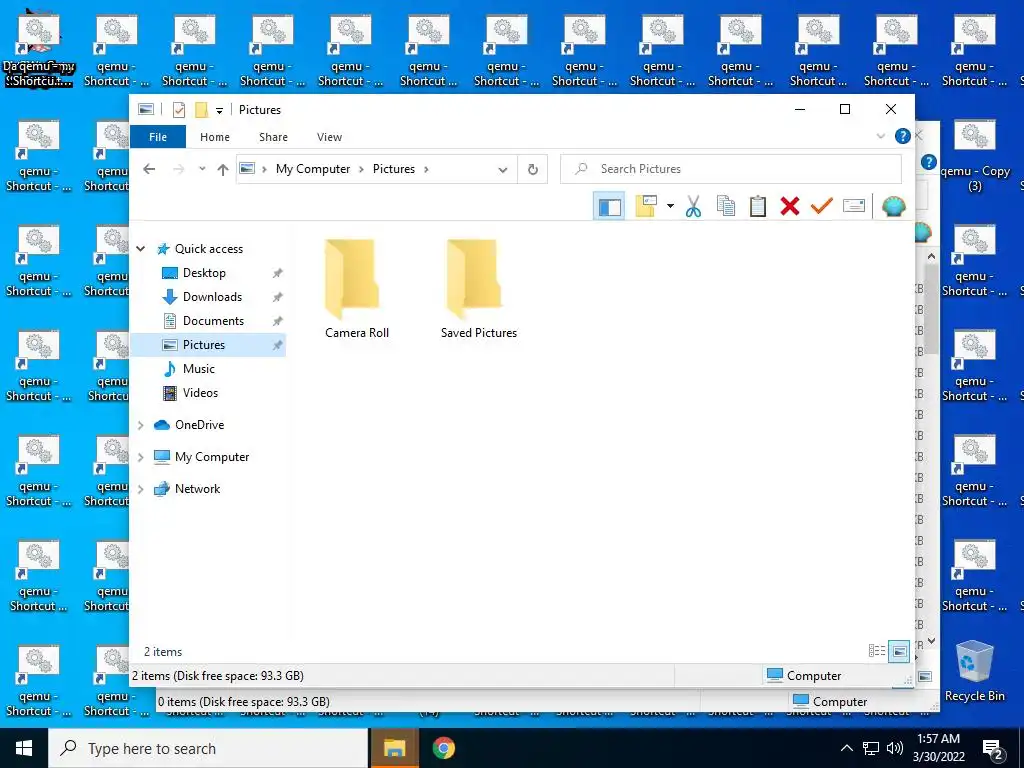Switch to the Home ribbon tab
The height and width of the screenshot is (768, 1024).
[215, 137]
